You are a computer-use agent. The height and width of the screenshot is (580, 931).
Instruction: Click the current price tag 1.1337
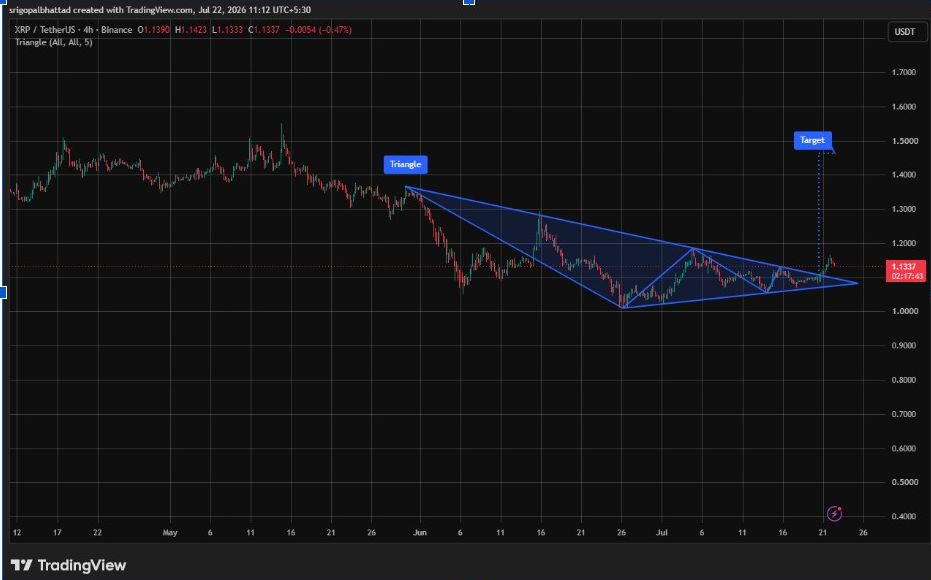click(x=905, y=271)
